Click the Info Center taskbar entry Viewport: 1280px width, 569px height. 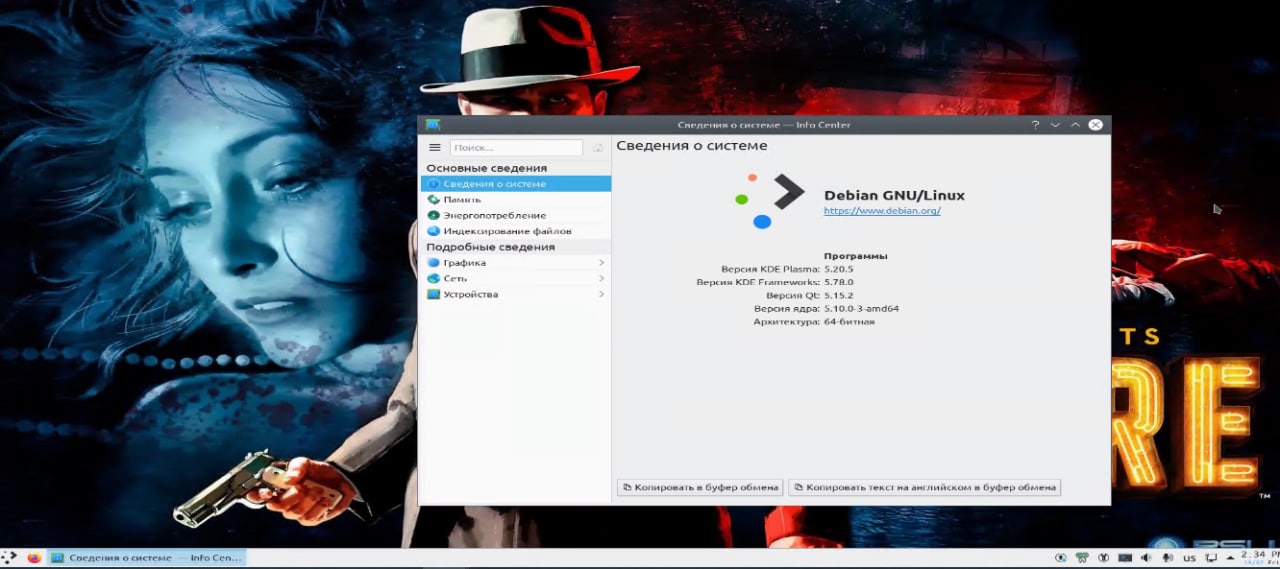tap(148, 557)
